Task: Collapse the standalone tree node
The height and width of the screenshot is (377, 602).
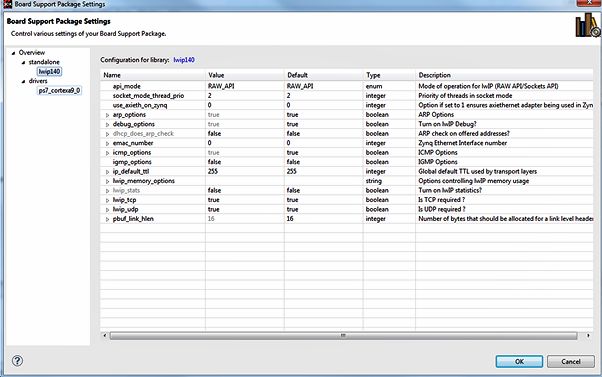Action: (23, 63)
